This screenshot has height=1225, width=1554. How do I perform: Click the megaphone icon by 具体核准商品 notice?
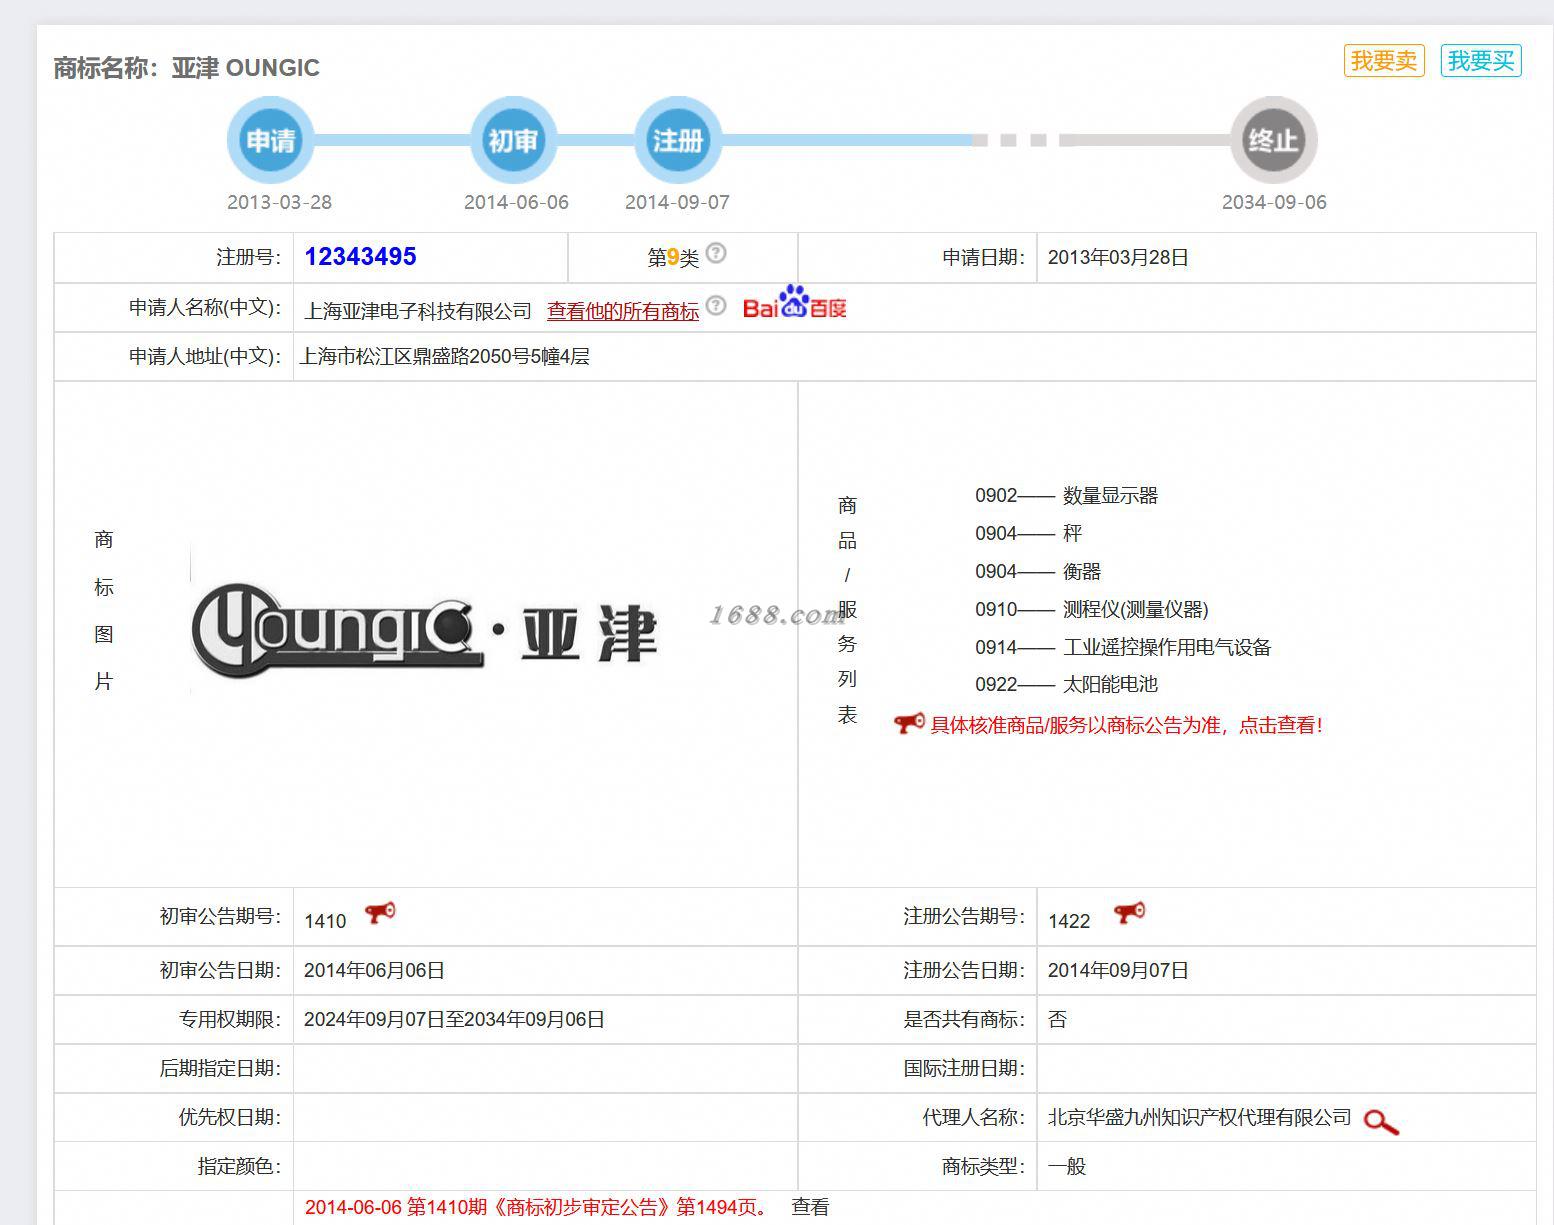[909, 723]
